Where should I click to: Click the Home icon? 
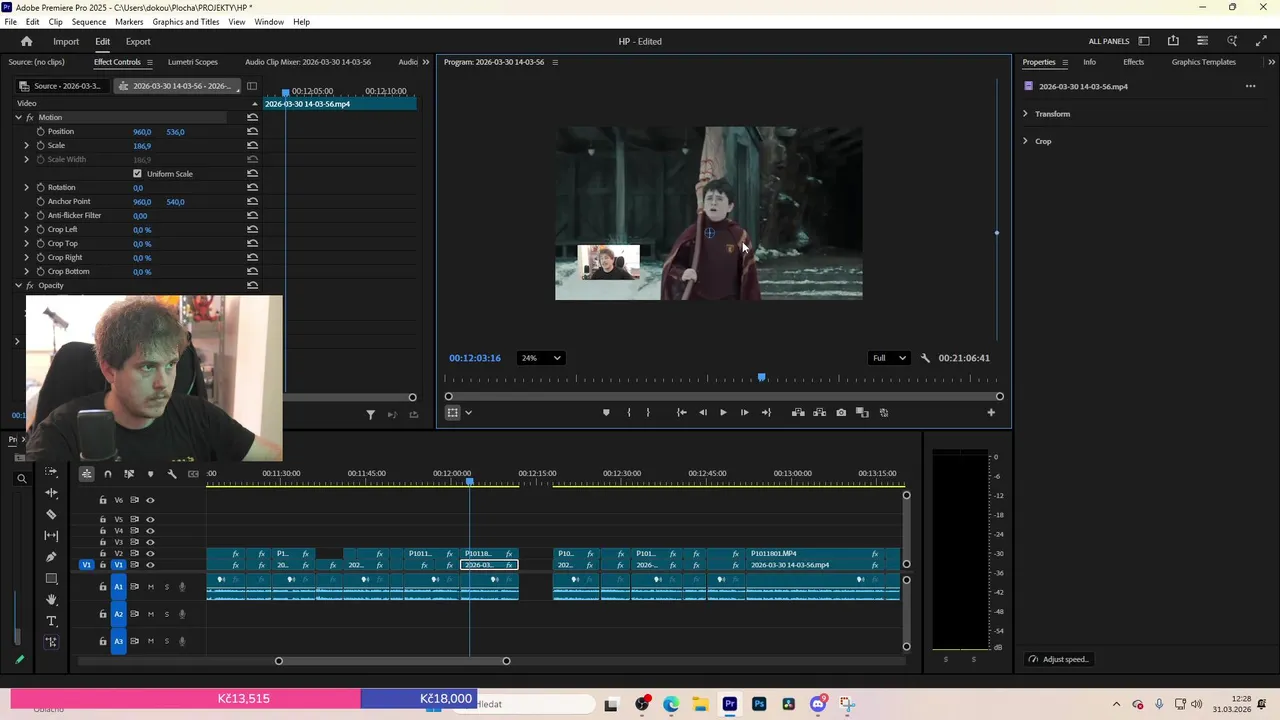[26, 41]
